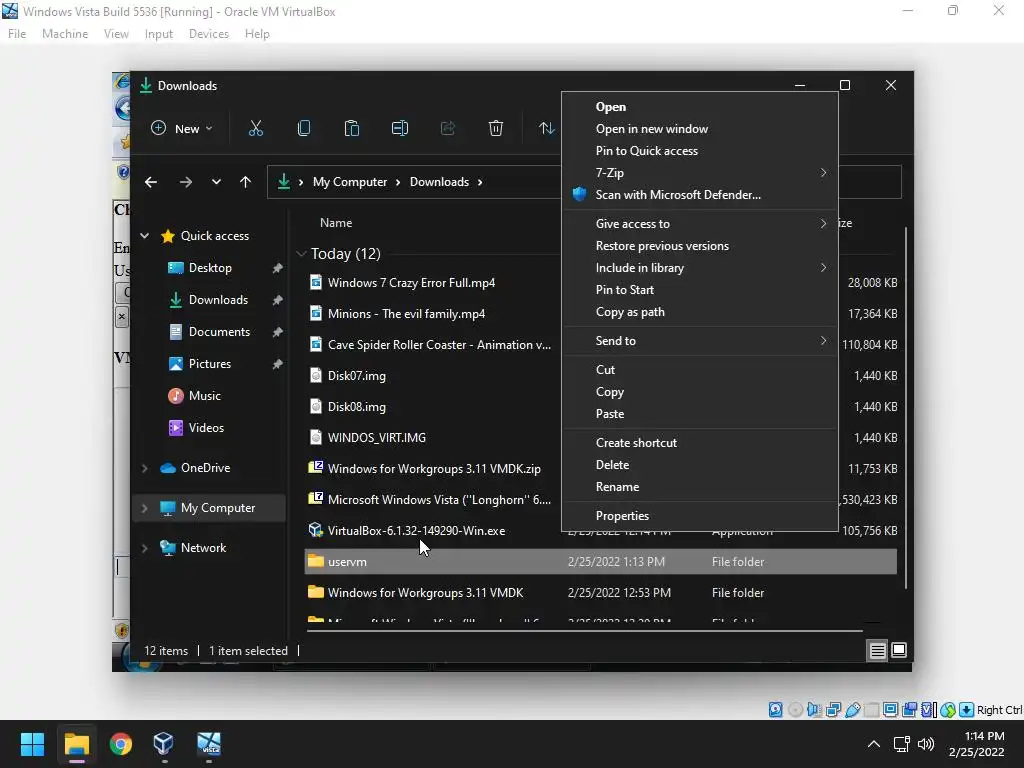Select Windows for Workgroups 3.11 VMDK folder
Viewport: 1024px width, 768px height.
coord(425,593)
